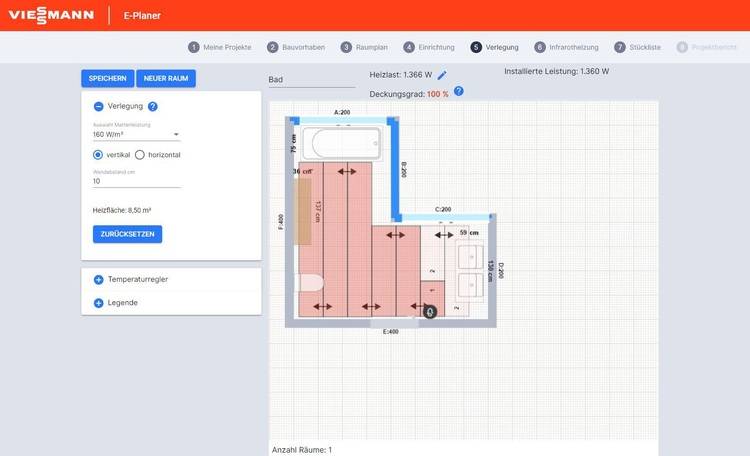
Task: Expand the Temperaturregler section
Action: click(98, 279)
